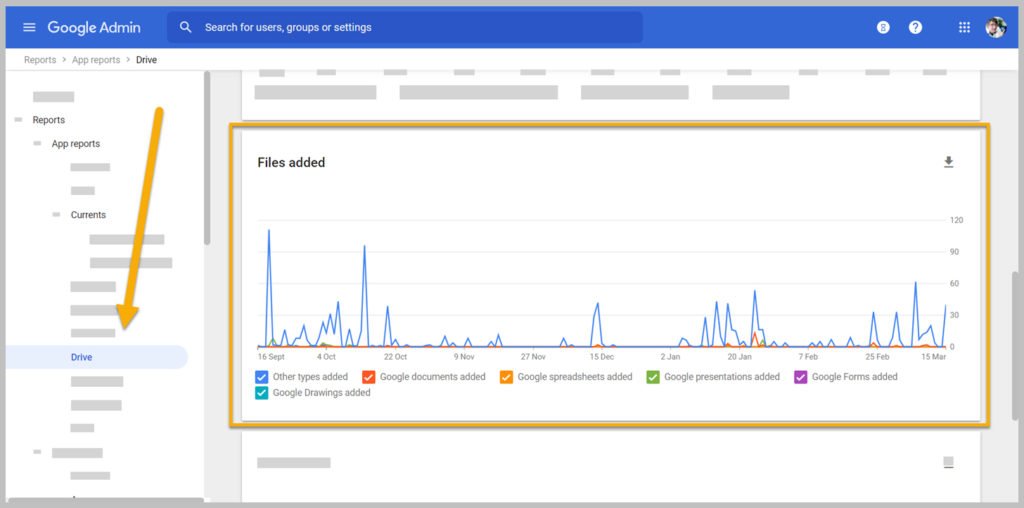This screenshot has width=1024, height=508.
Task: Open the main hamburger menu
Action: pyautogui.click(x=29, y=27)
